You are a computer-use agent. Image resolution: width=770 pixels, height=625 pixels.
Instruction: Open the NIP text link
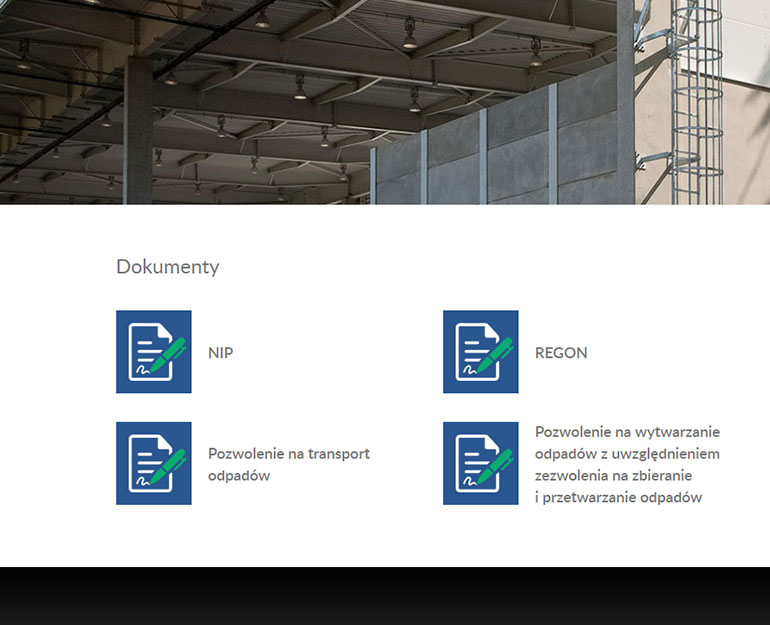[220, 353]
